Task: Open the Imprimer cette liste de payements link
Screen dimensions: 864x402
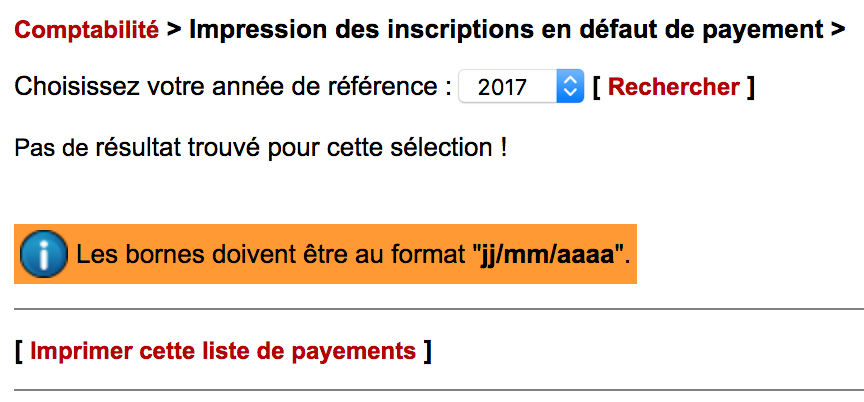Action: pos(222,351)
